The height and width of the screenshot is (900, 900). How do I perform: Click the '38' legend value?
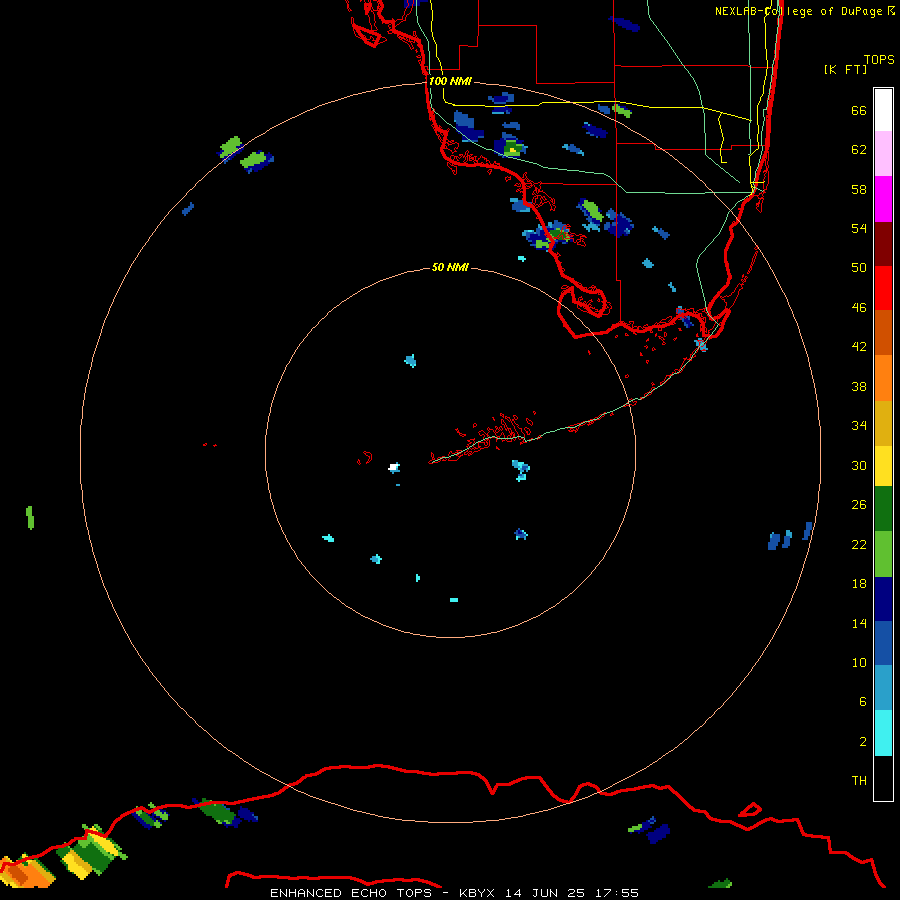[859, 386]
